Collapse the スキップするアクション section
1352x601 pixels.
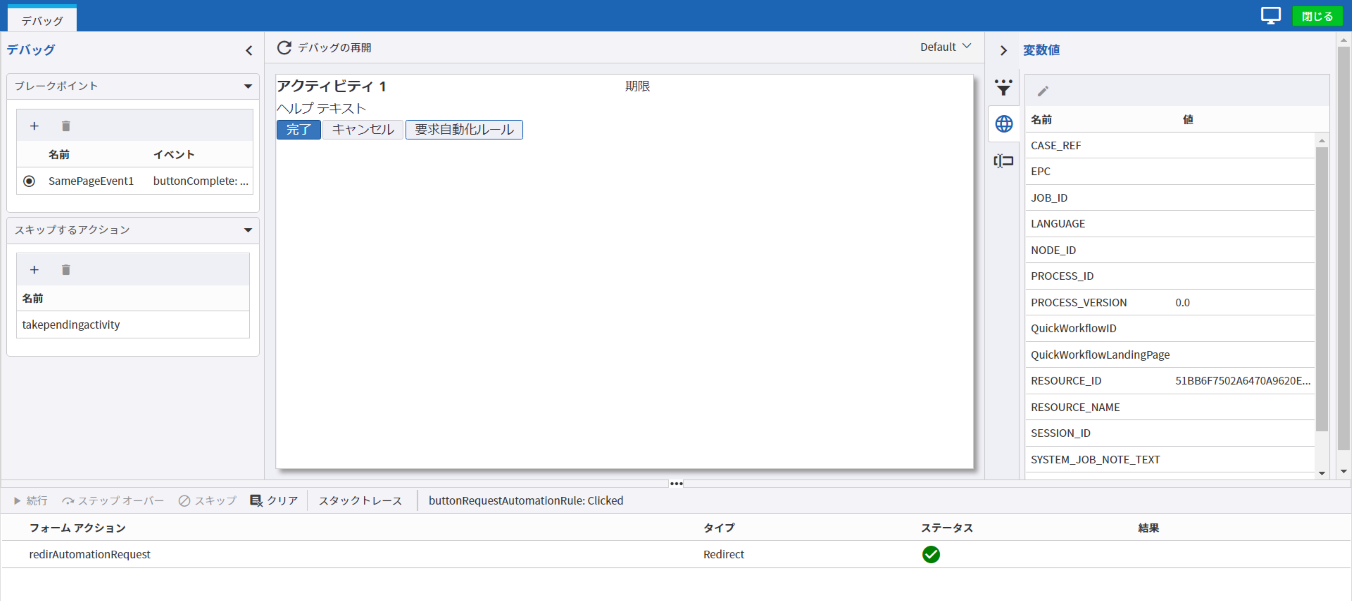pyautogui.click(x=248, y=230)
